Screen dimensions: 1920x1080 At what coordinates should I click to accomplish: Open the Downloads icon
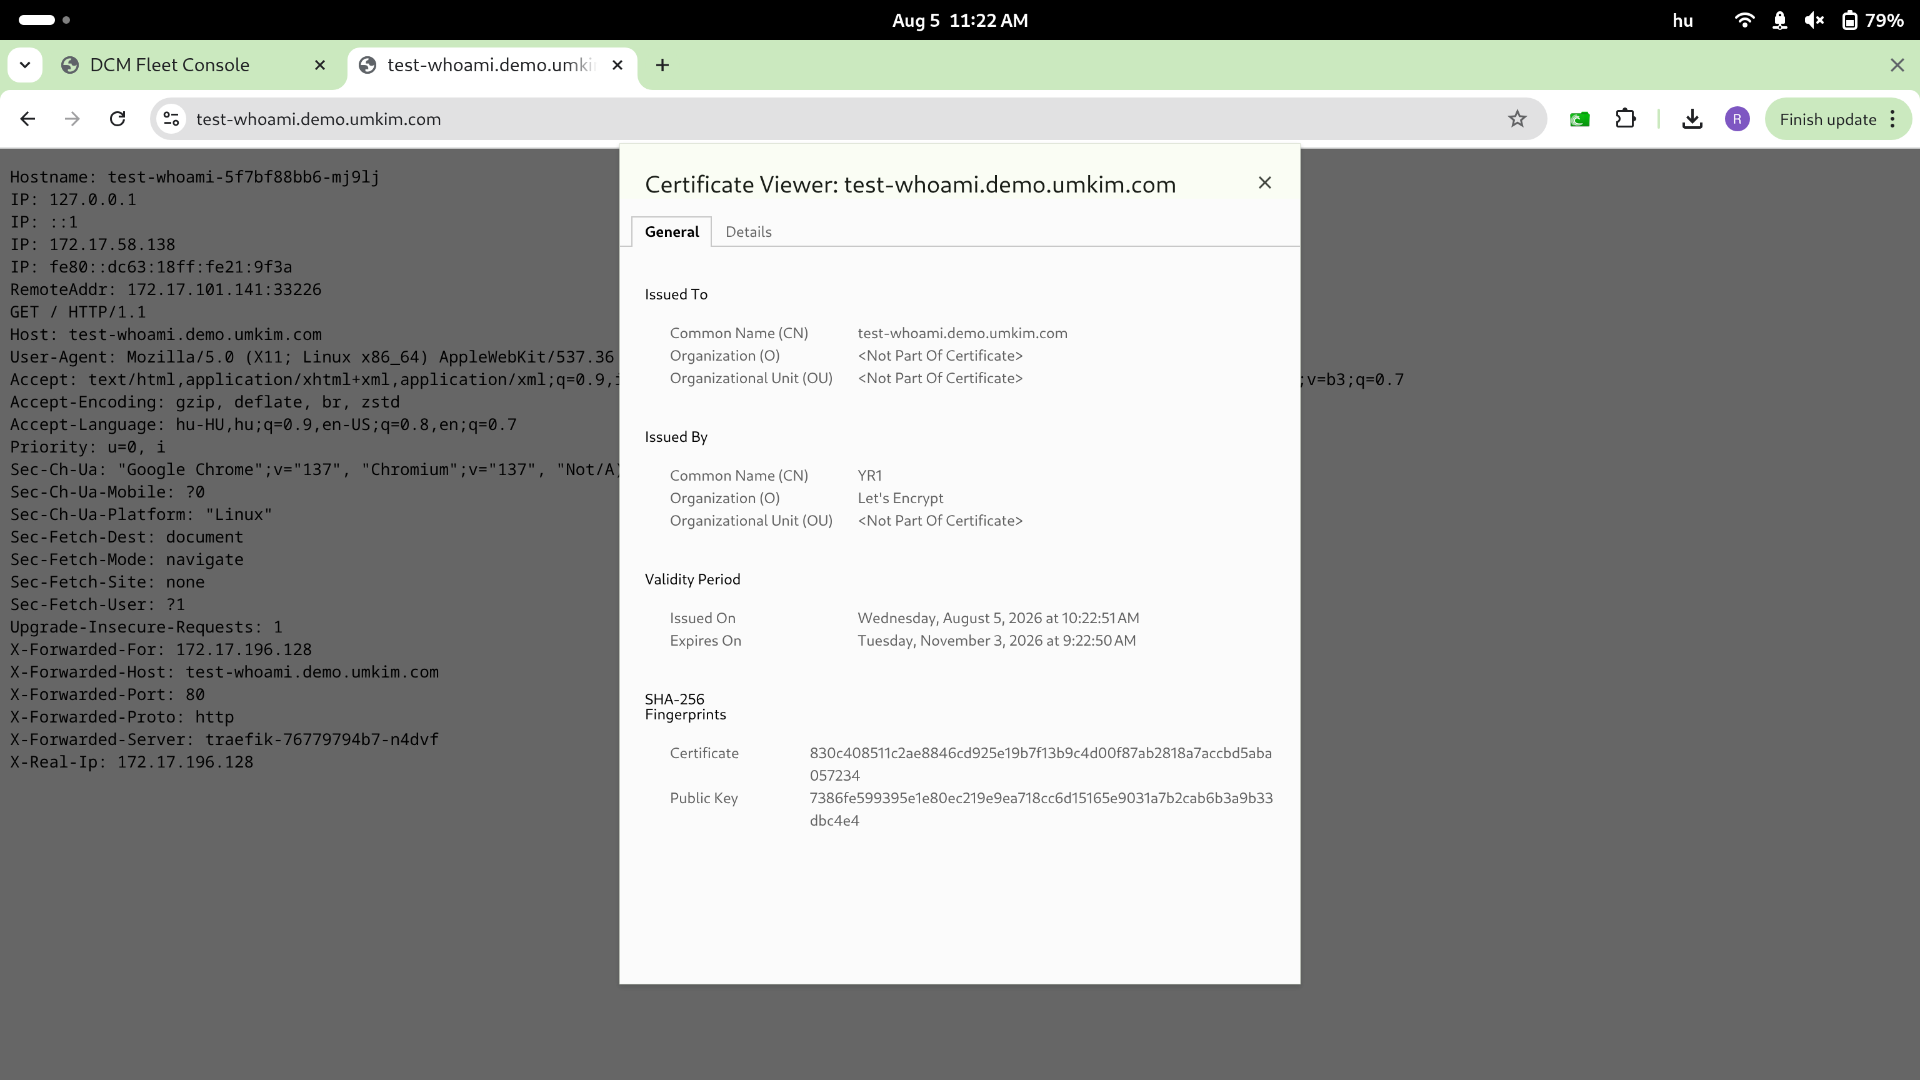[1692, 119]
